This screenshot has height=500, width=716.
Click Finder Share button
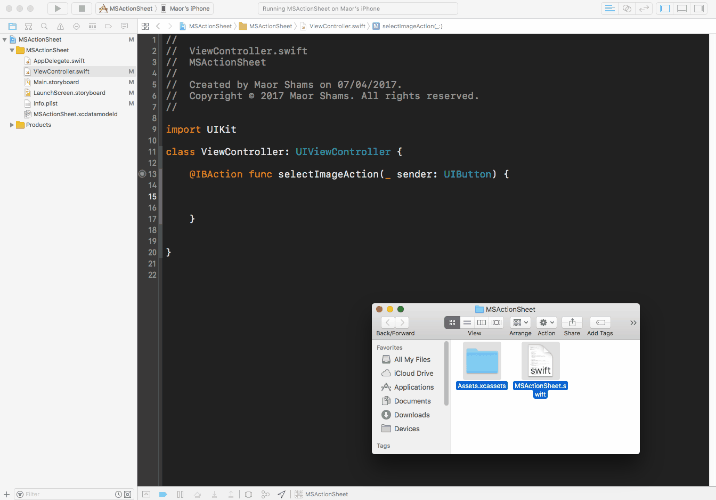(572, 322)
